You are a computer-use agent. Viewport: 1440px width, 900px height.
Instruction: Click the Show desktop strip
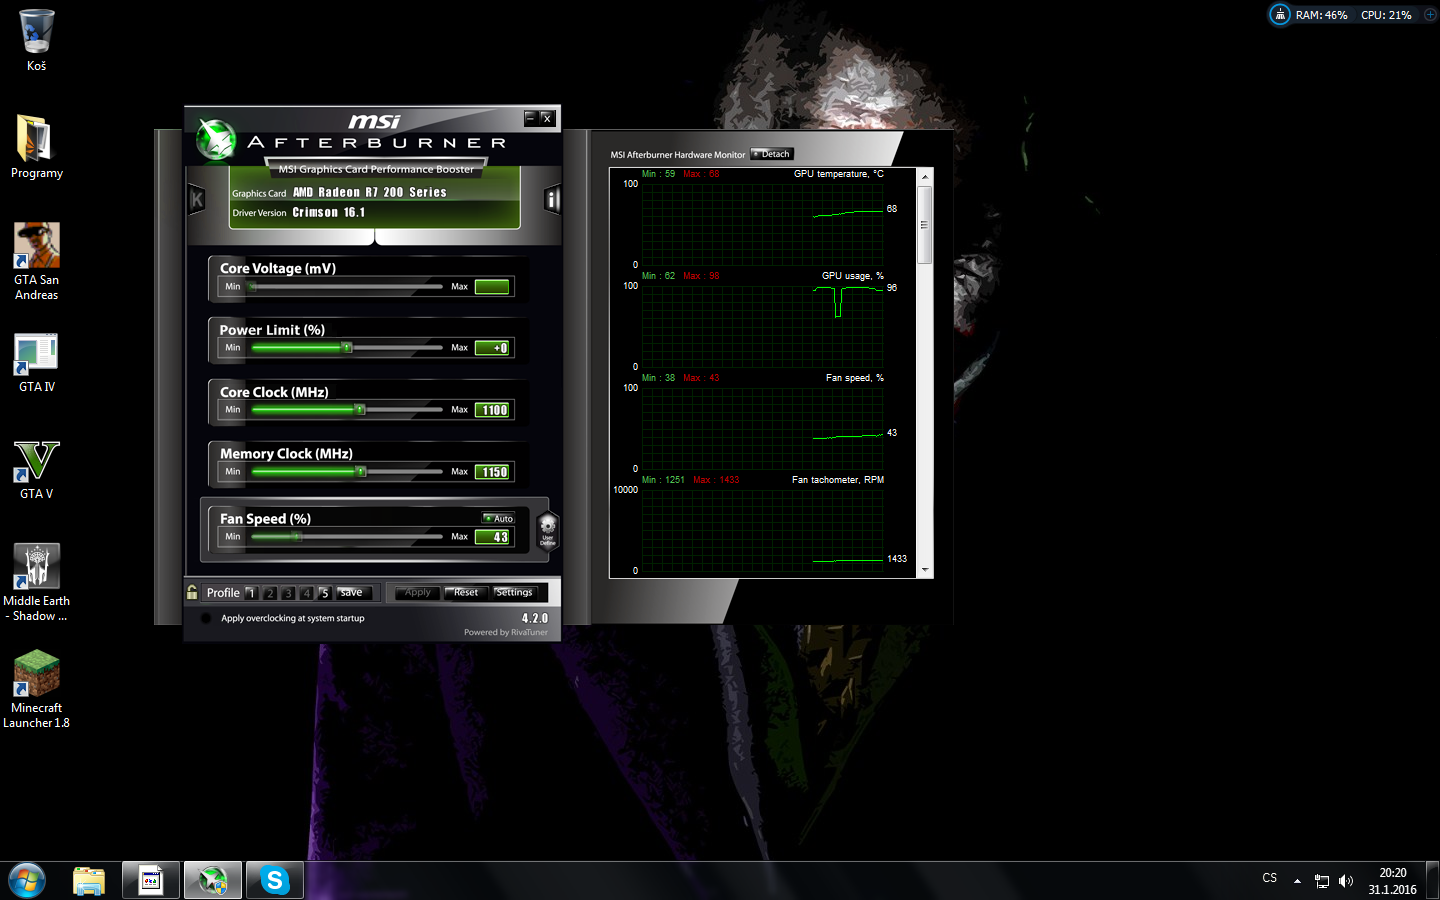coord(1433,880)
